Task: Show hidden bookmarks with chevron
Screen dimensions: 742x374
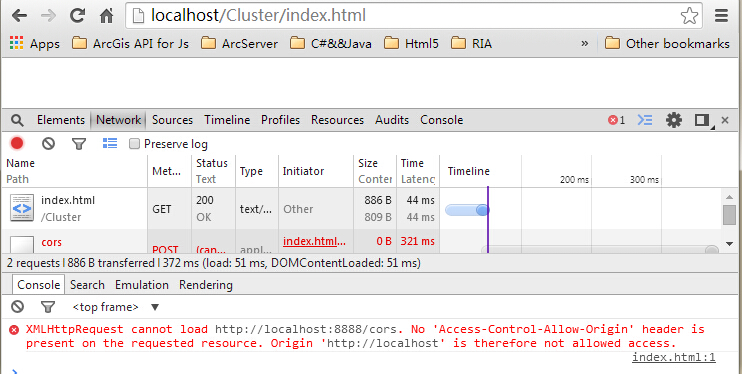Action: tap(584, 44)
